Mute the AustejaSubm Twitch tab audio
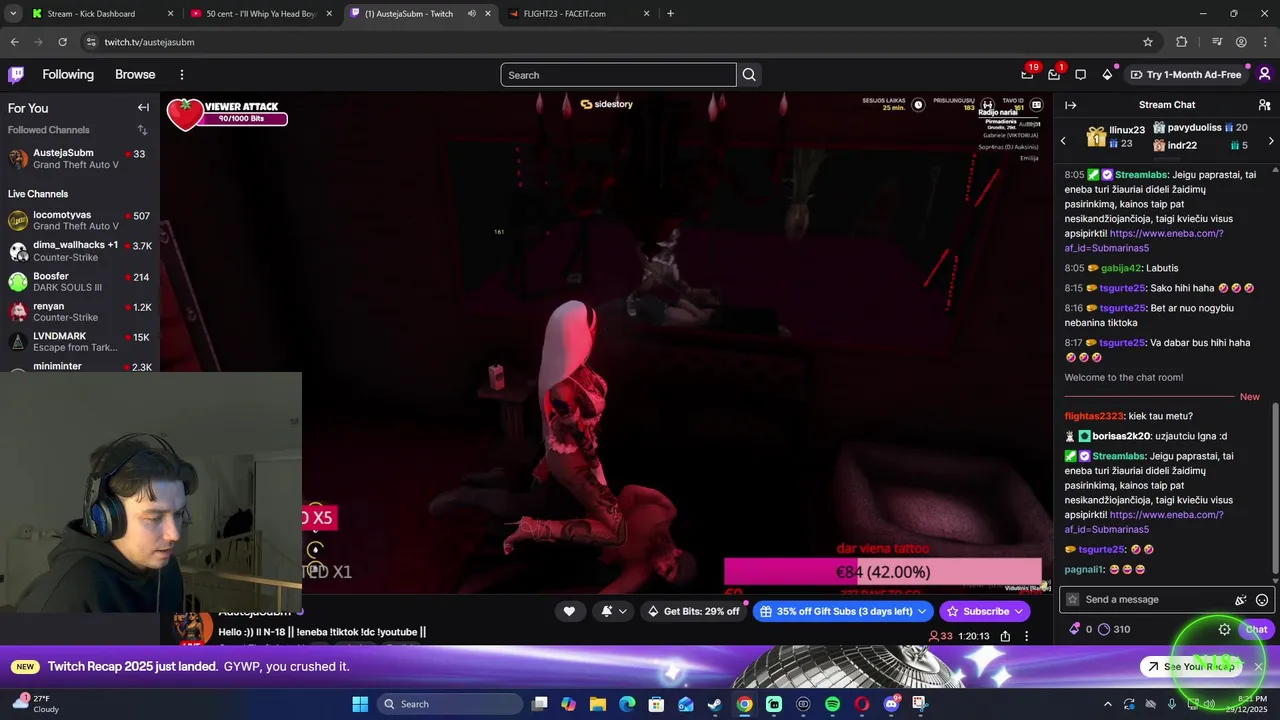 pos(471,14)
